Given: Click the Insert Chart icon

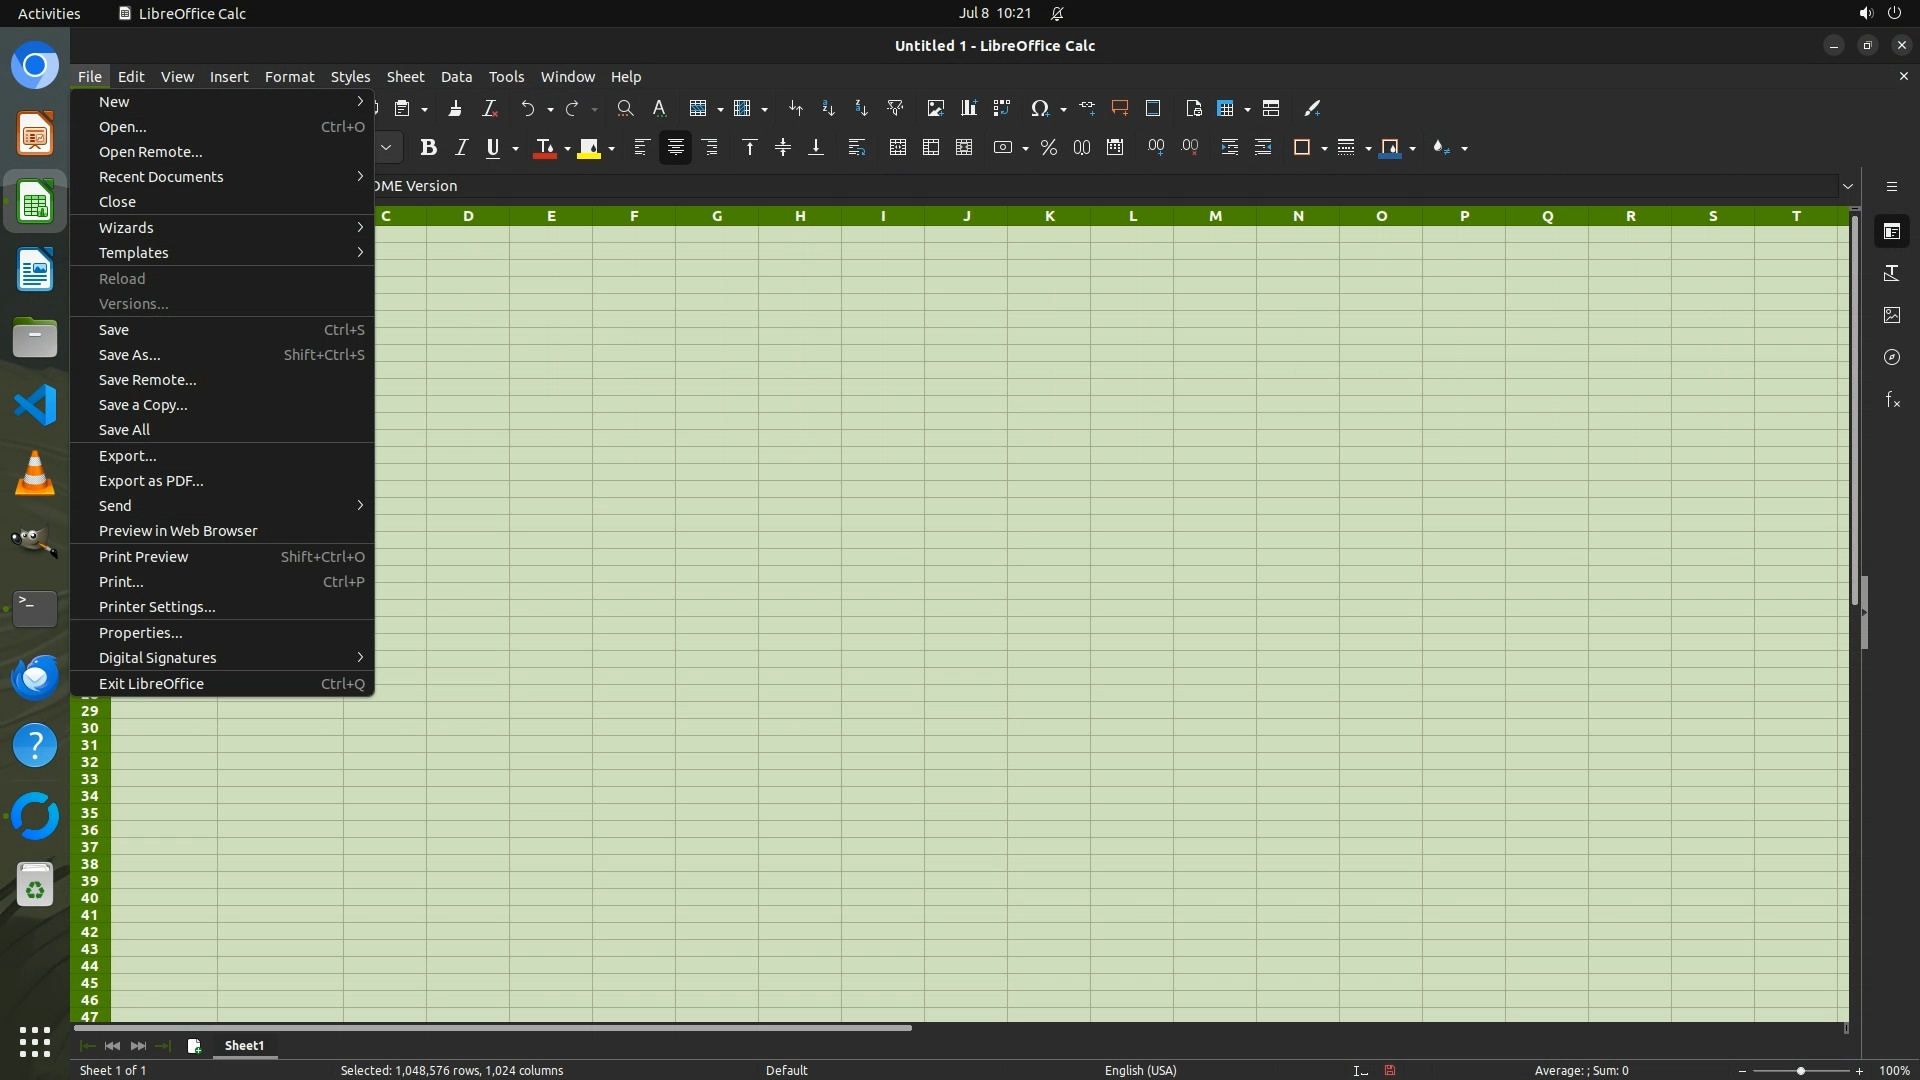Looking at the screenshot, I should pyautogui.click(x=968, y=108).
